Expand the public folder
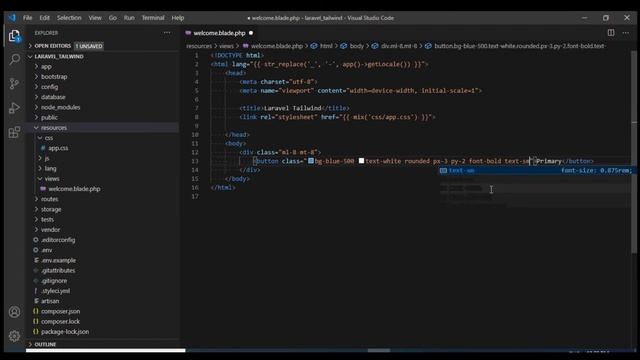 [49, 118]
